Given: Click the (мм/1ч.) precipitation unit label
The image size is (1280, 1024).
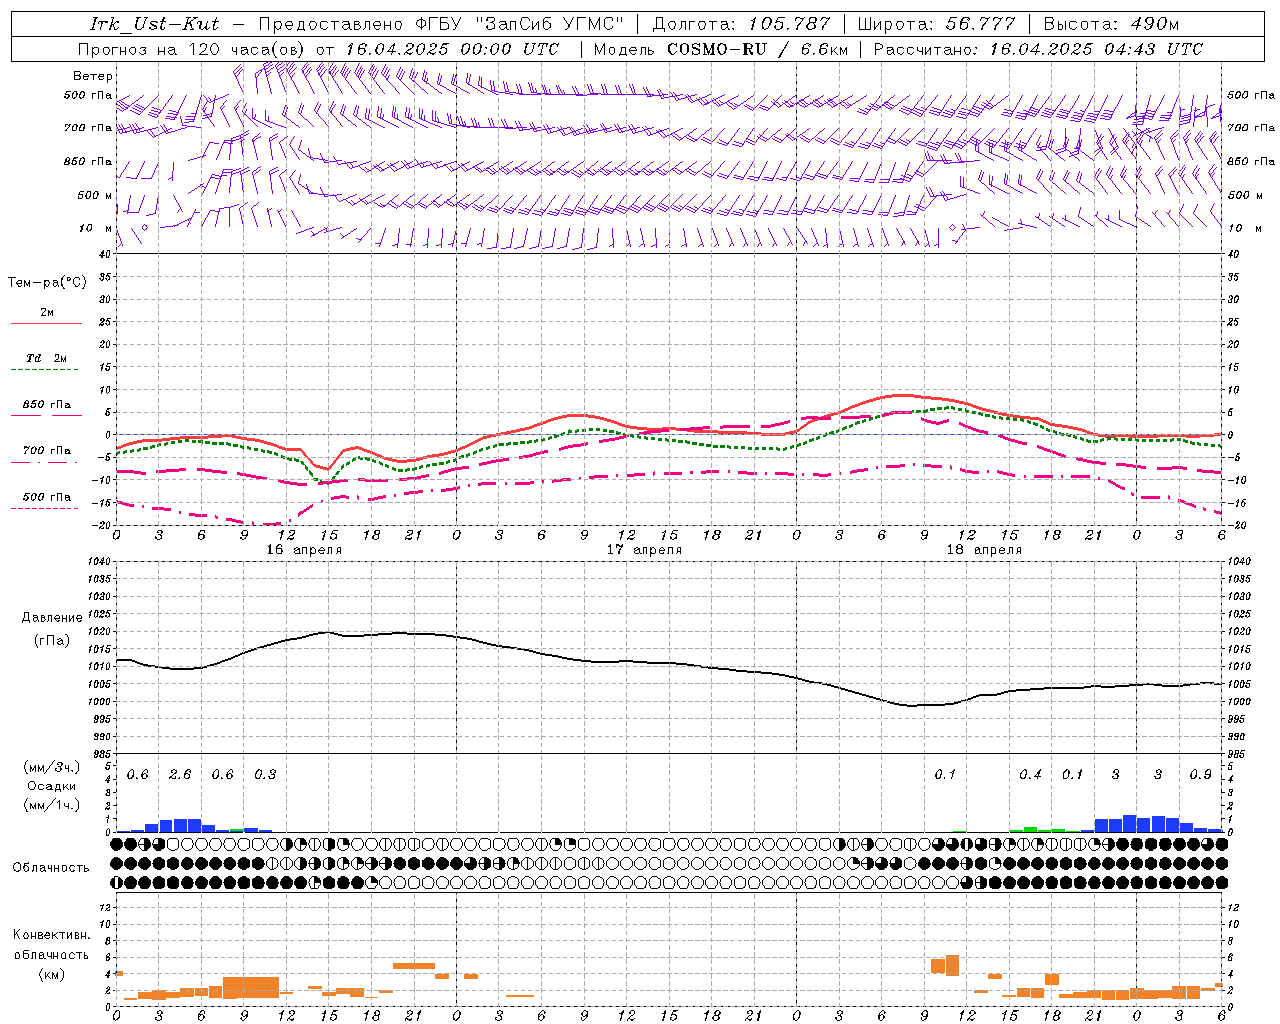Looking at the screenshot, I should (51, 805).
